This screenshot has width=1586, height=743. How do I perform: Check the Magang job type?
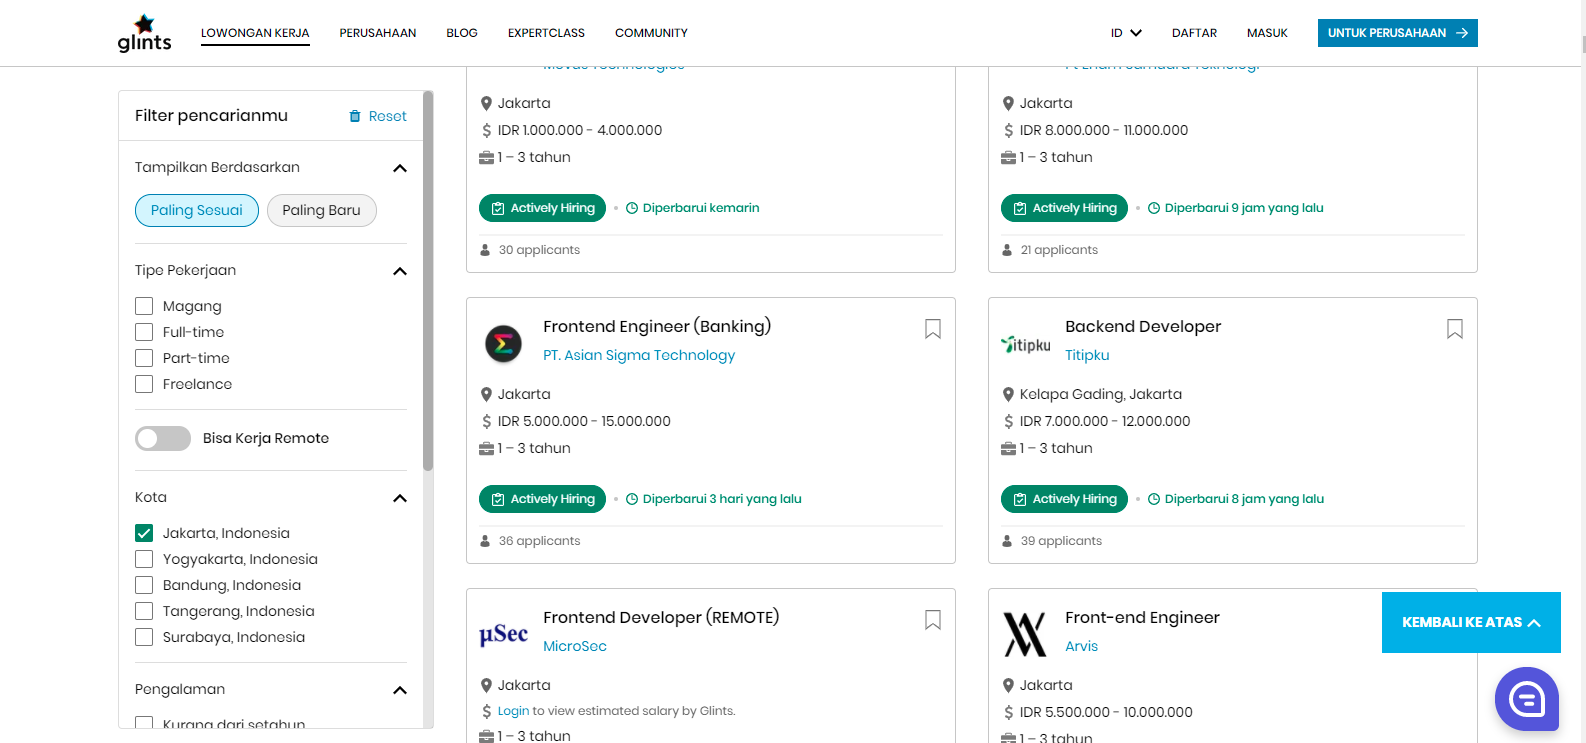coord(144,306)
